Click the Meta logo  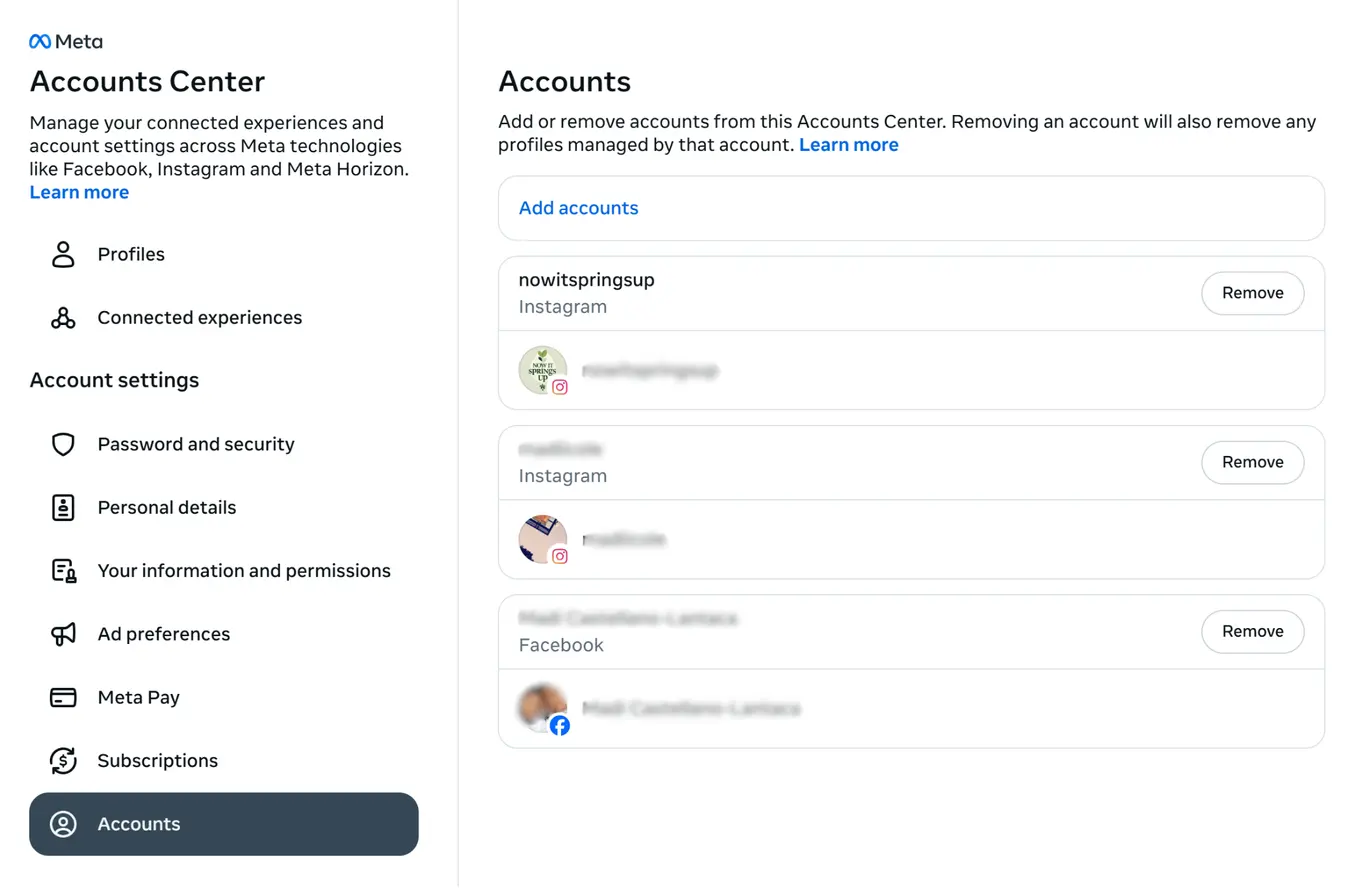(x=66, y=42)
